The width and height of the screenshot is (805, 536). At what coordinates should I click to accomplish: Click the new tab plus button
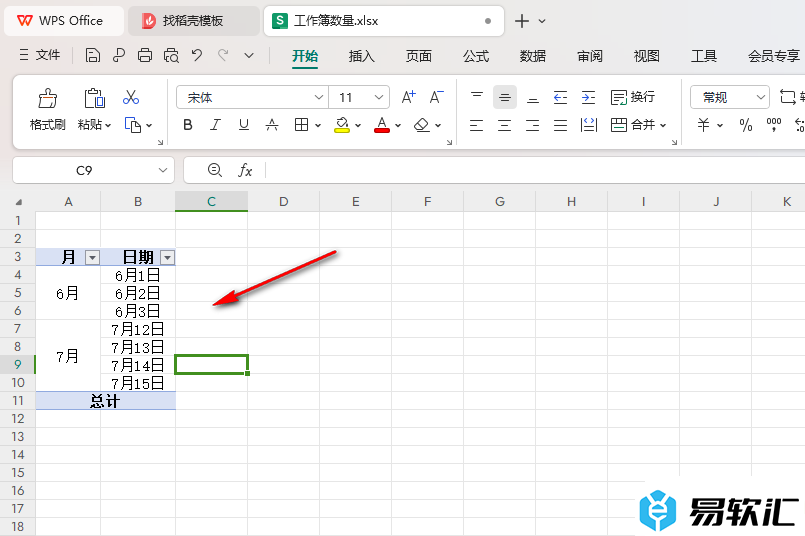point(522,21)
